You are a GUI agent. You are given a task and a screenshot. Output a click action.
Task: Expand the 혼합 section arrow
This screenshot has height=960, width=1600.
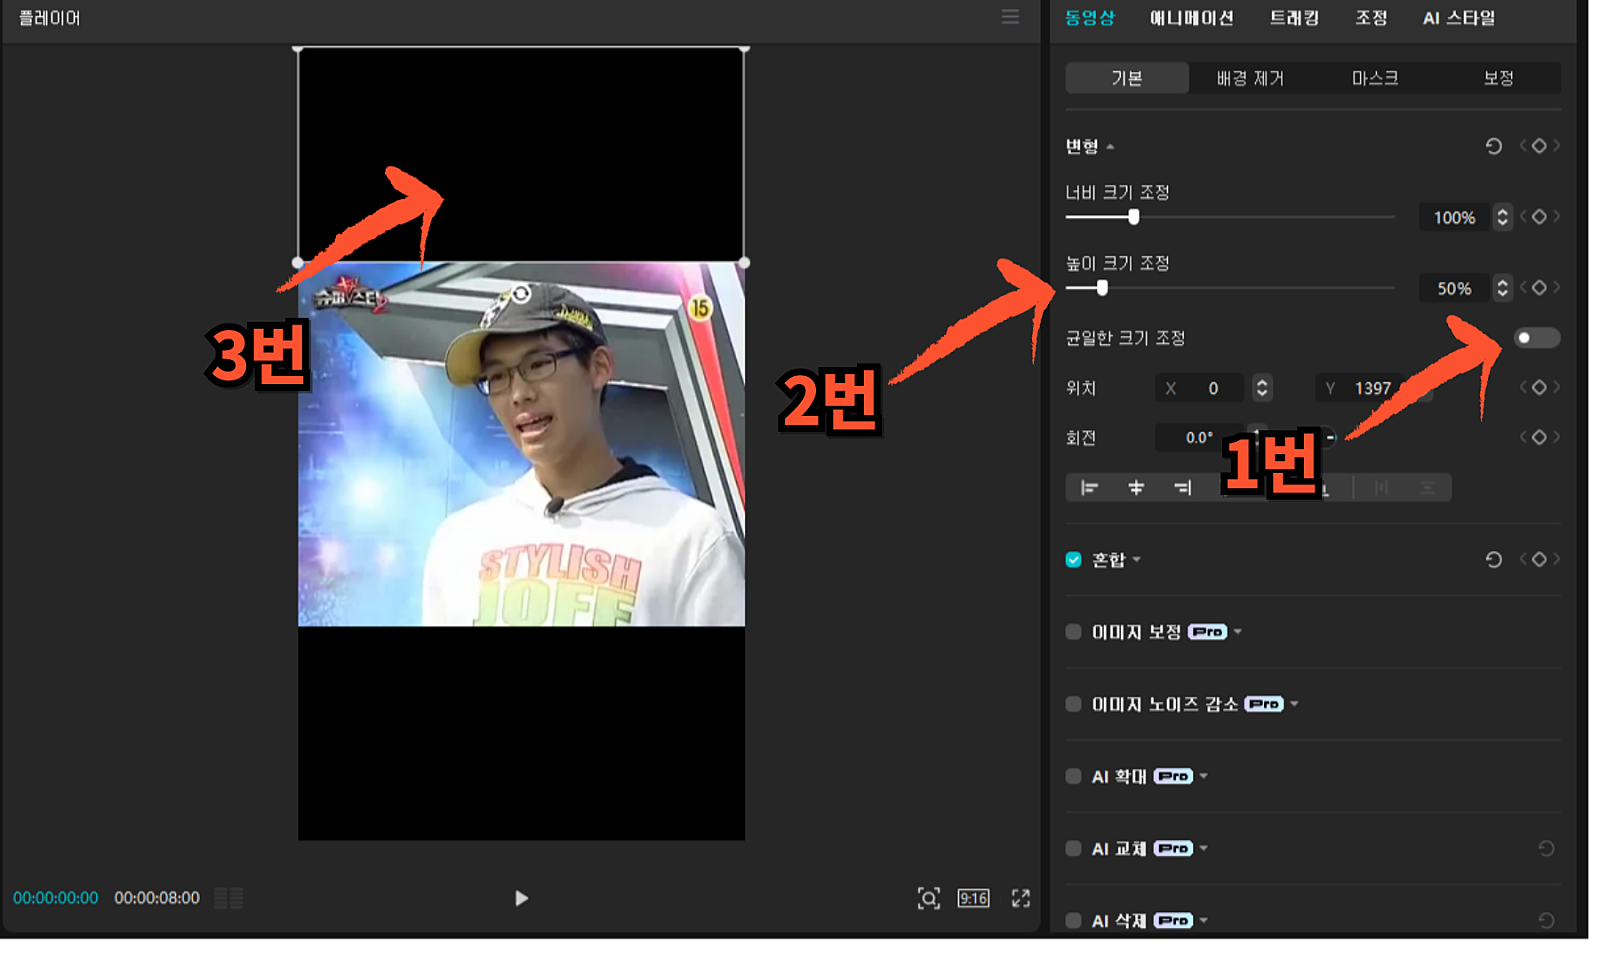[1137, 560]
